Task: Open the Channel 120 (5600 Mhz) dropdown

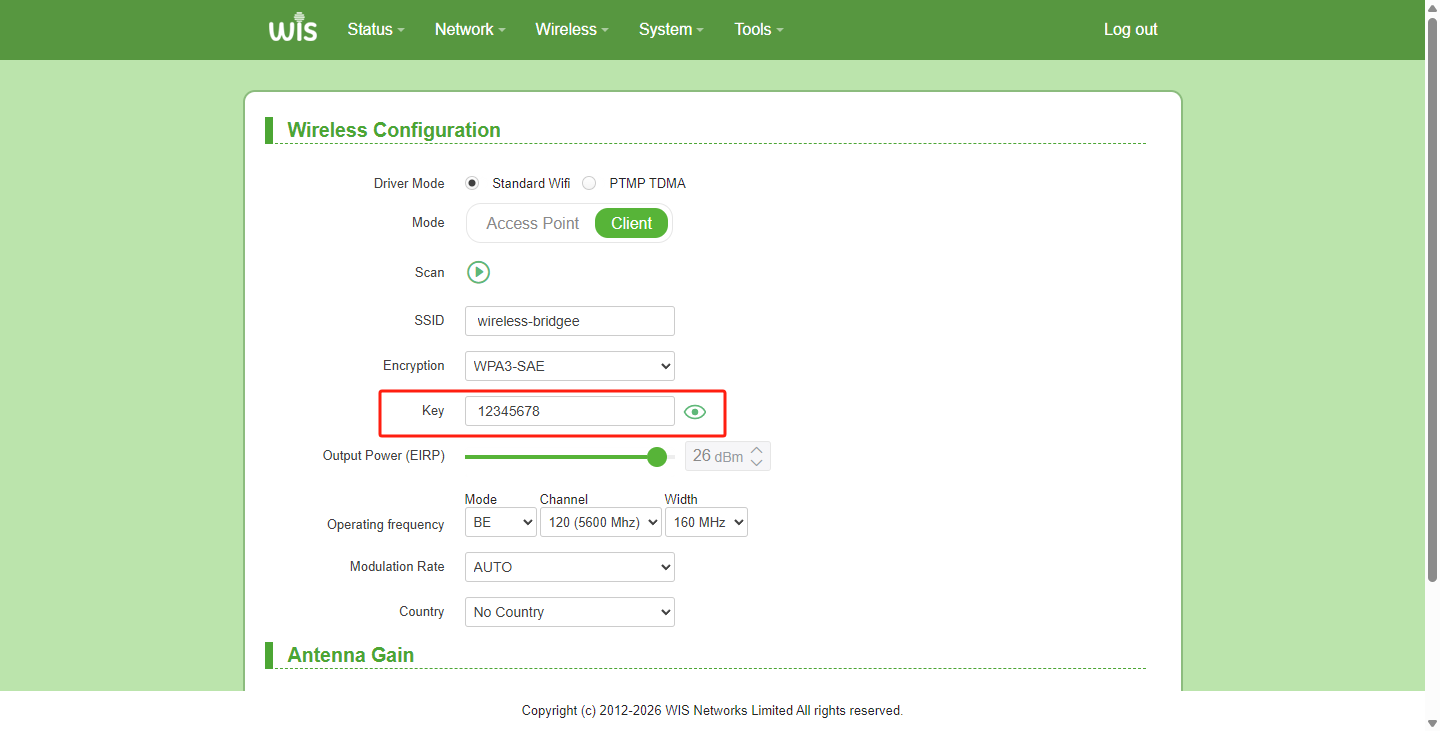Action: click(x=601, y=522)
